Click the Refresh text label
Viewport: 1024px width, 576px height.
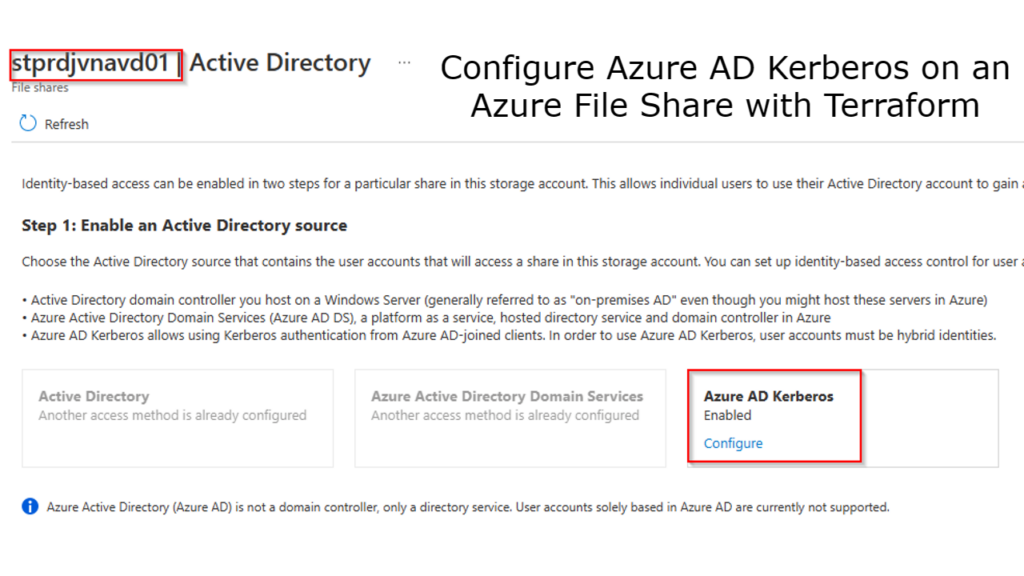66,124
